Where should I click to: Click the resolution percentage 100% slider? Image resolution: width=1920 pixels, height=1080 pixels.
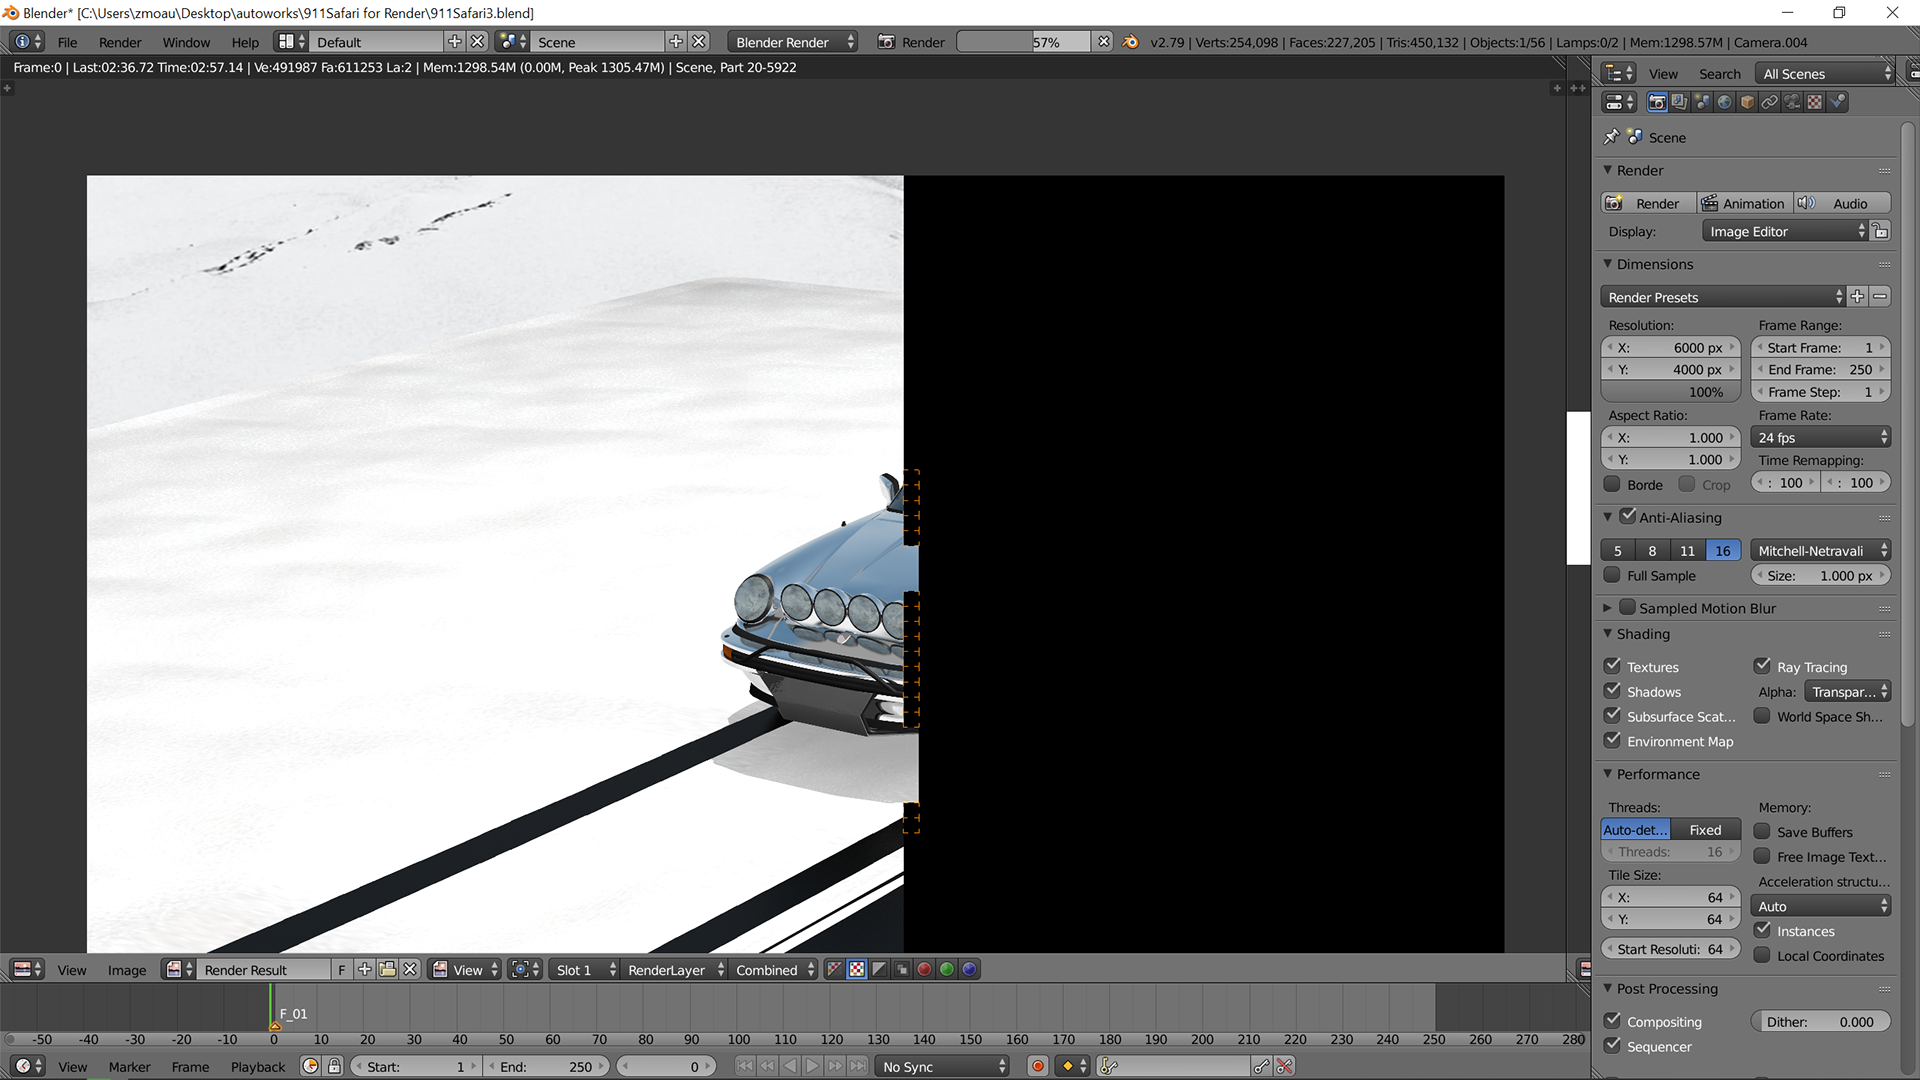[x=1670, y=392]
